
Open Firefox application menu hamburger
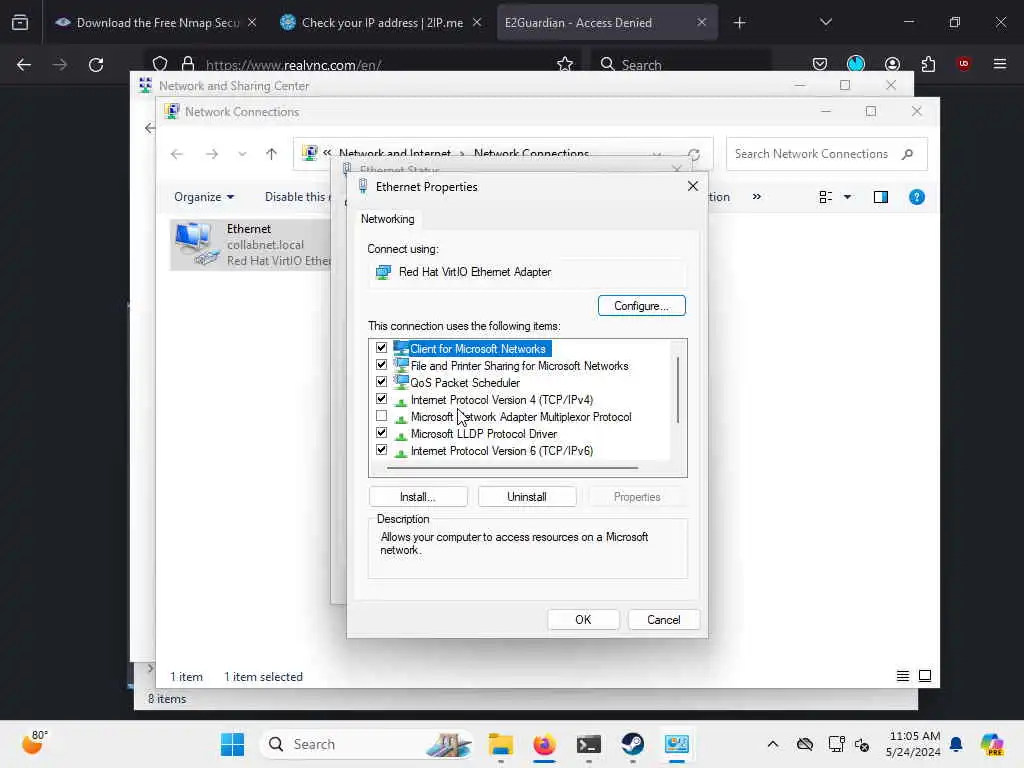click(999, 64)
